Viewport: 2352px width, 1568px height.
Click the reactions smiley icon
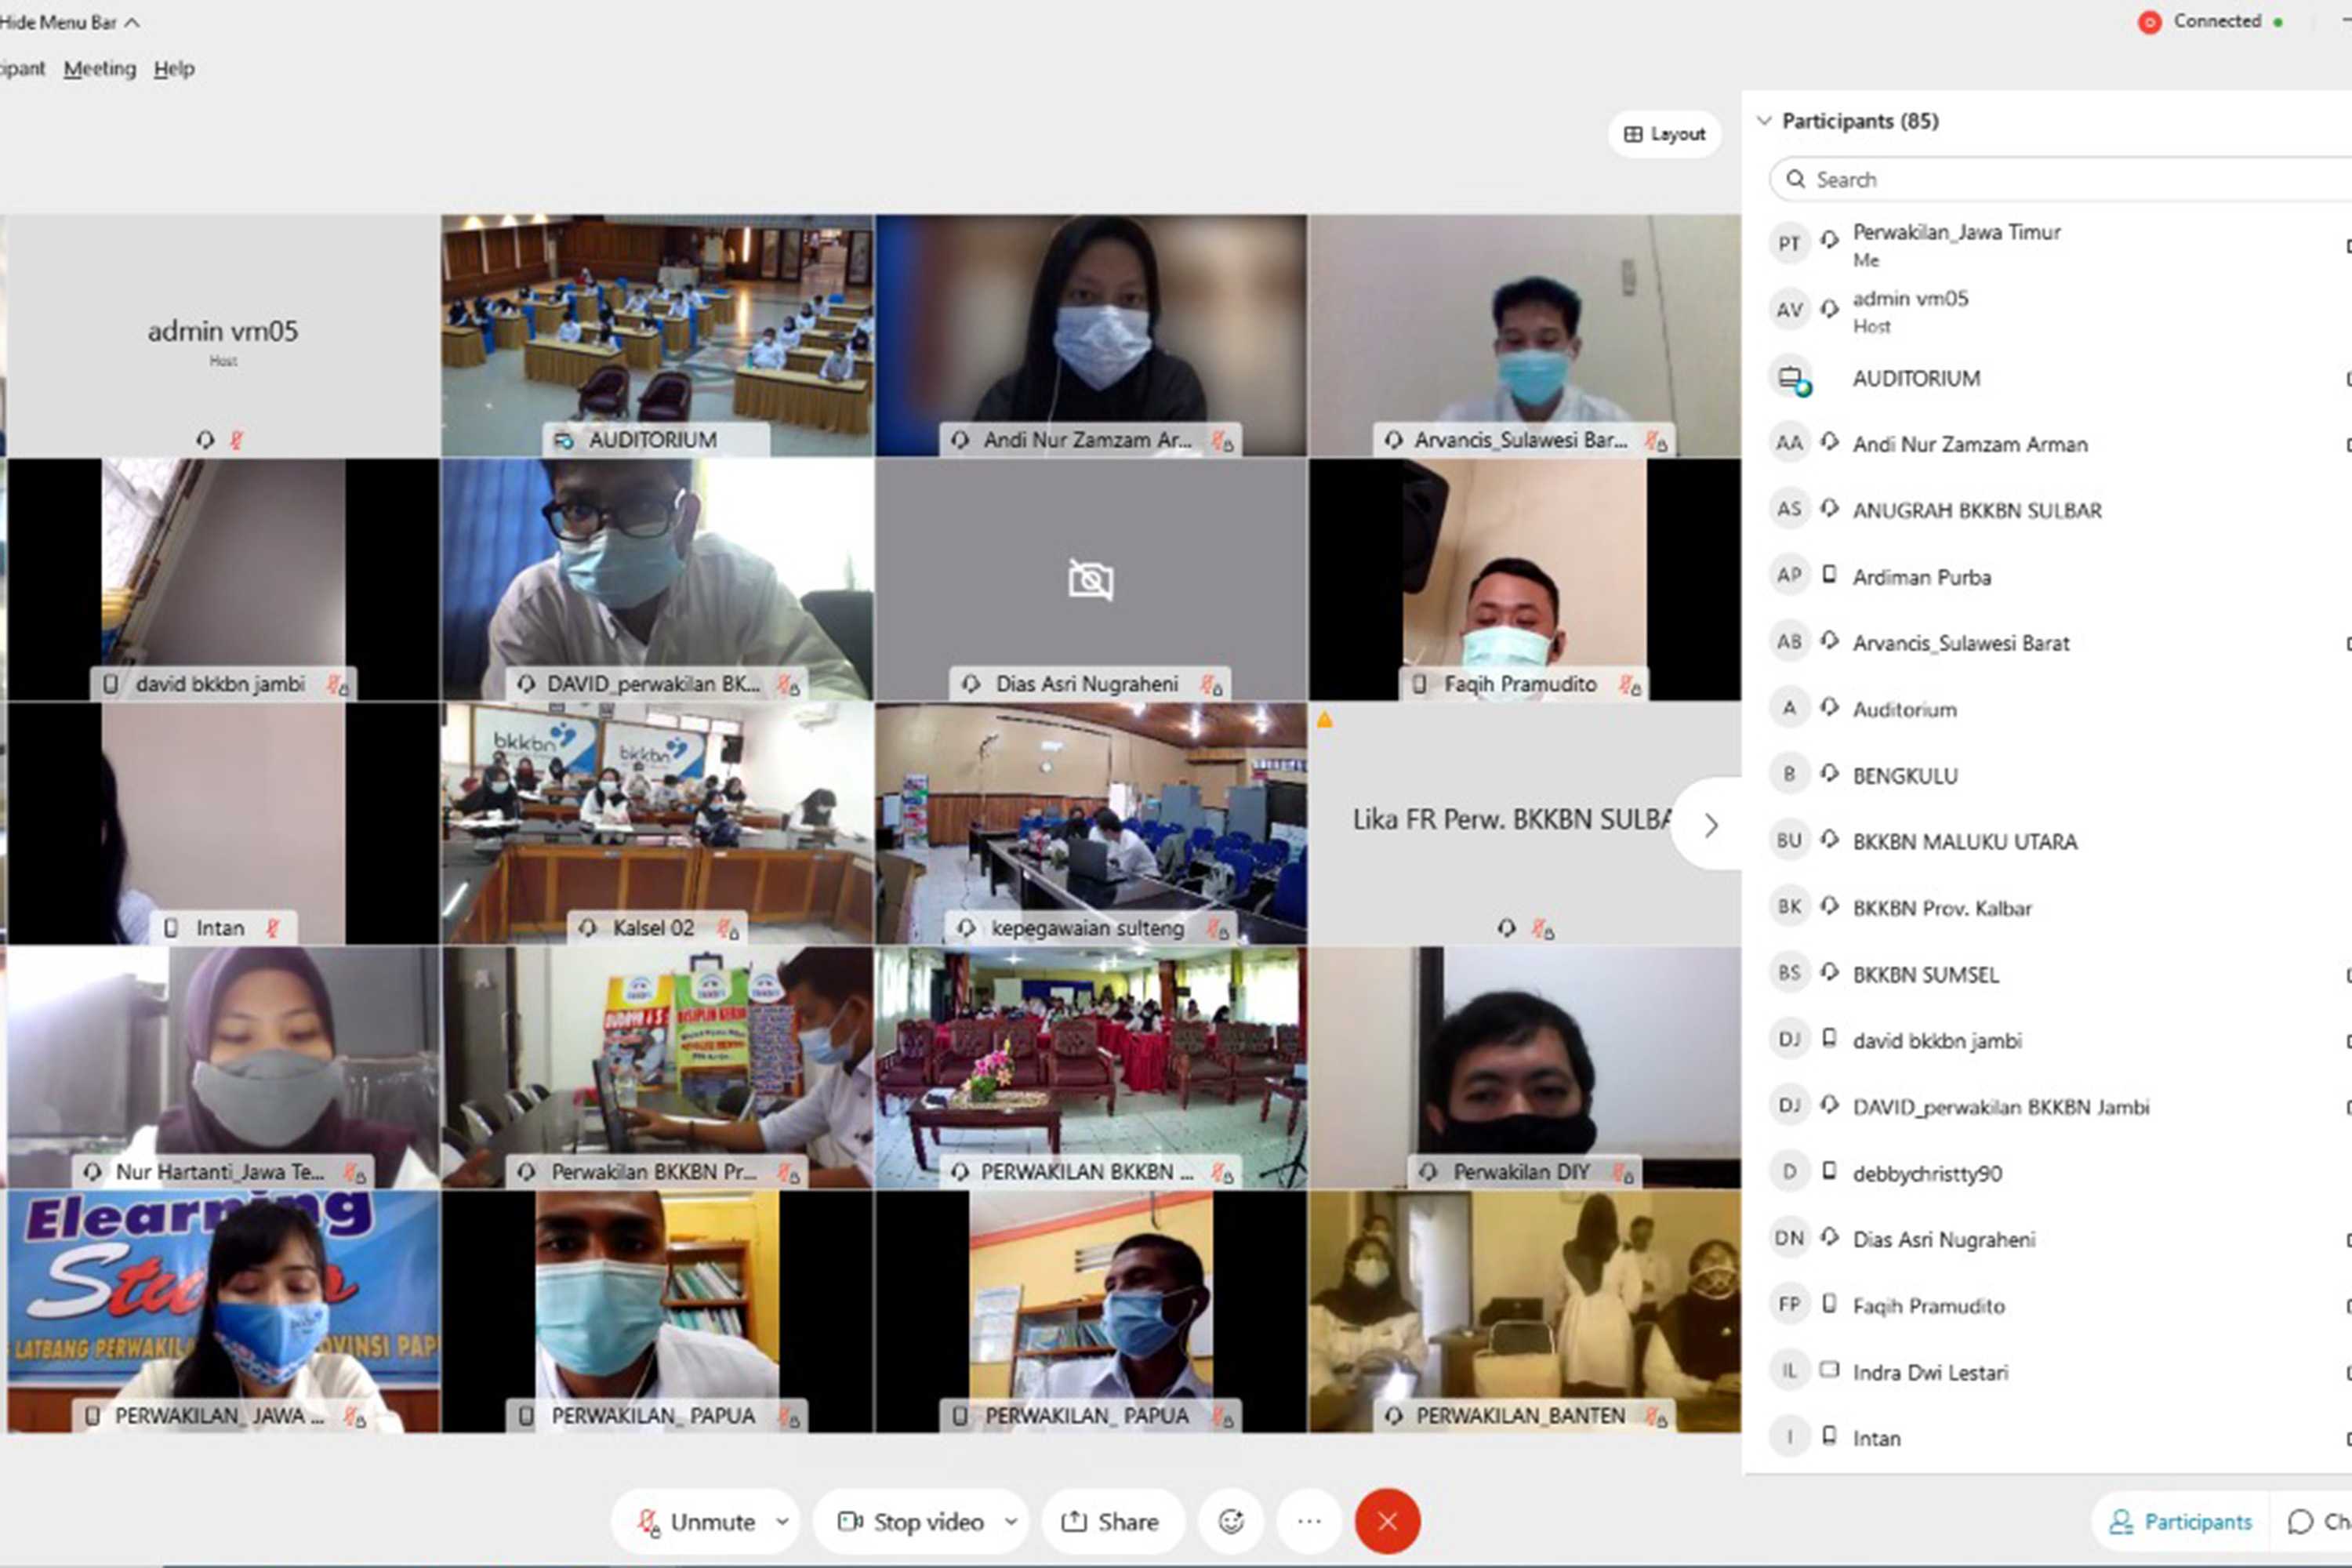click(1231, 1521)
